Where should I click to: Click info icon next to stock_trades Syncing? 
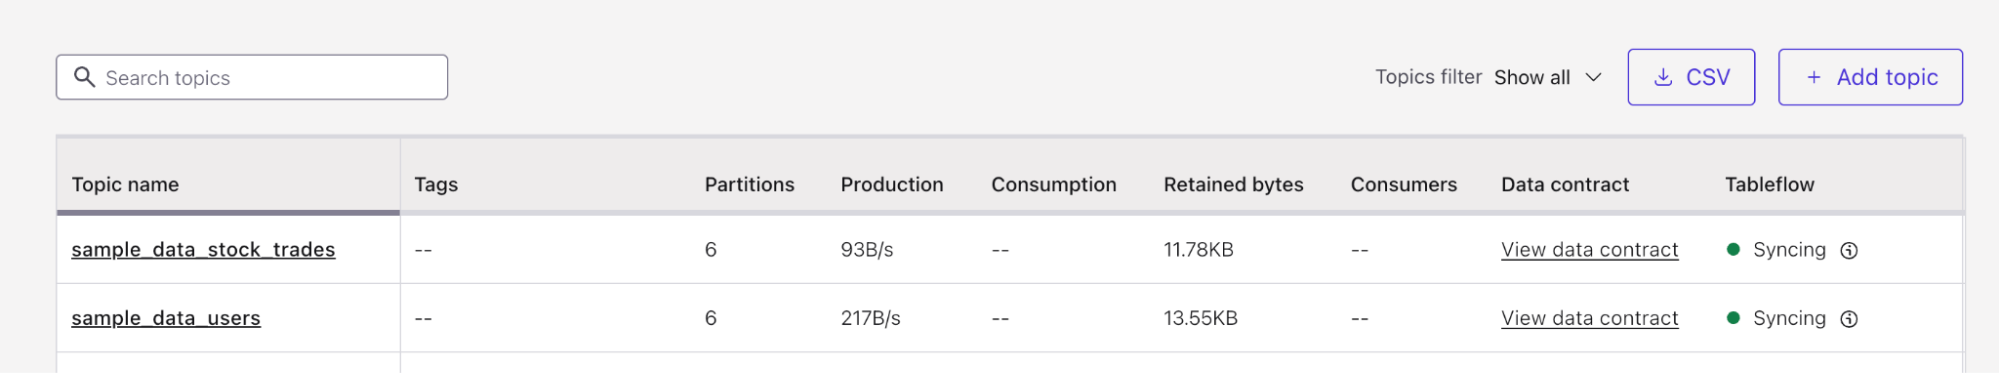[x=1849, y=250]
